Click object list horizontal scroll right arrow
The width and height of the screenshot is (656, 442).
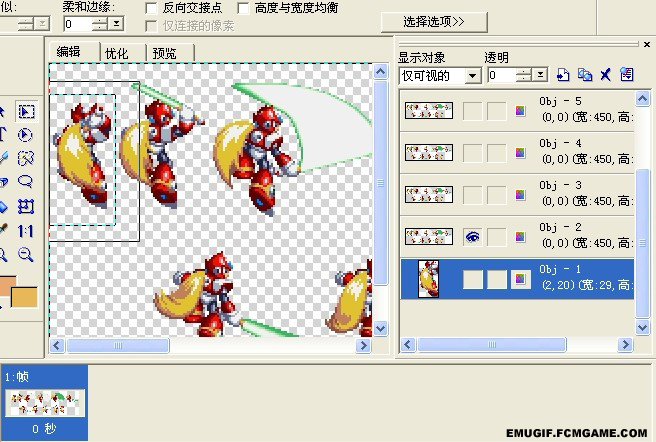[x=625, y=344]
